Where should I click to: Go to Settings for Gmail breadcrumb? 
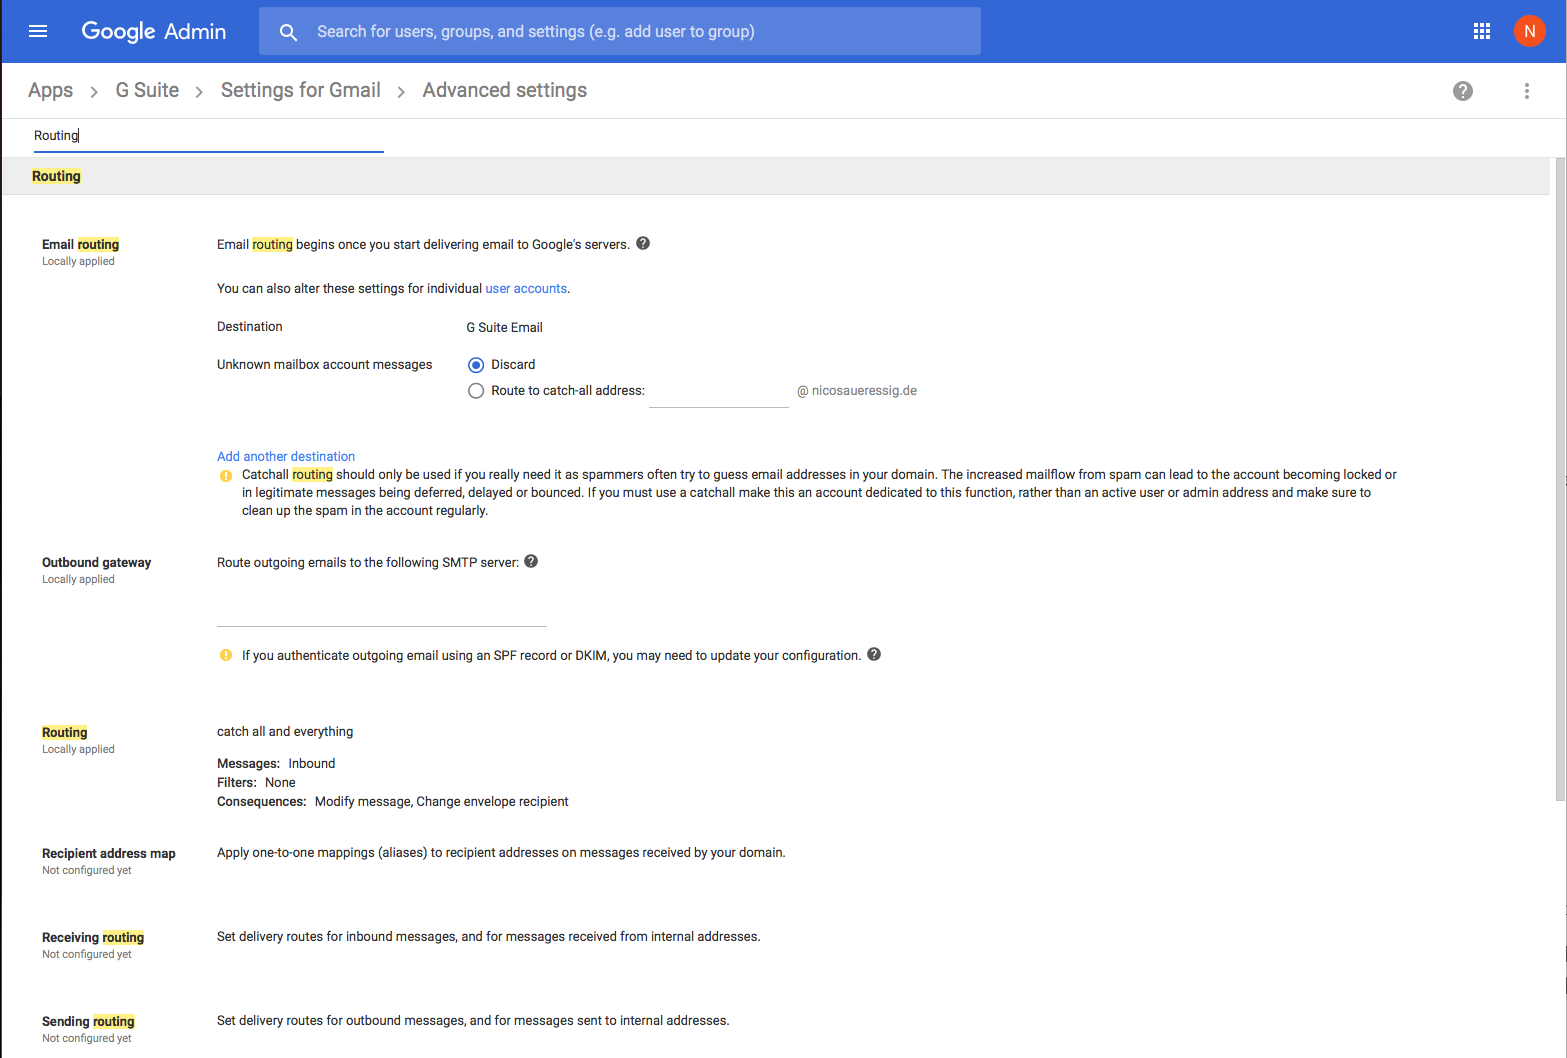pyautogui.click(x=301, y=90)
